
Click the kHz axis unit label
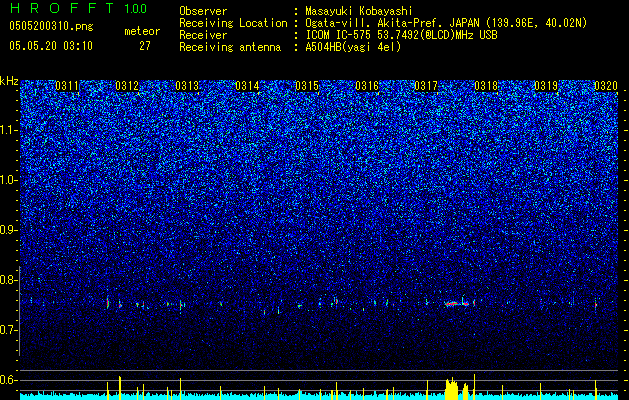click(x=9, y=81)
